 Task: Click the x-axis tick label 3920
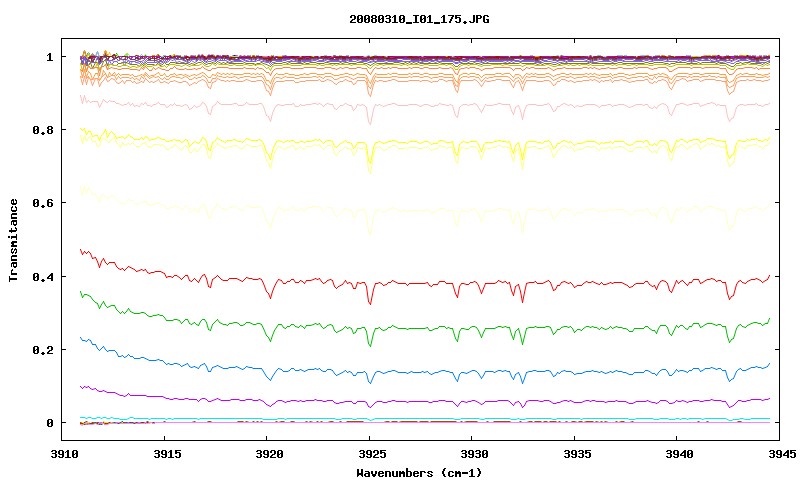coord(269,454)
